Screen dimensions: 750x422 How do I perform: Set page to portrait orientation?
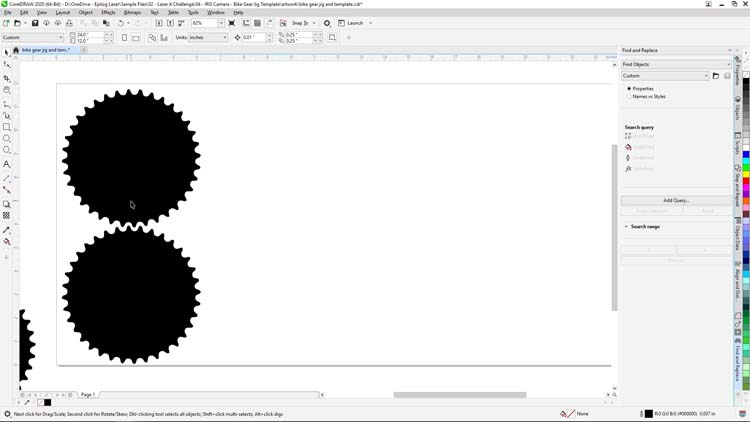coord(124,37)
